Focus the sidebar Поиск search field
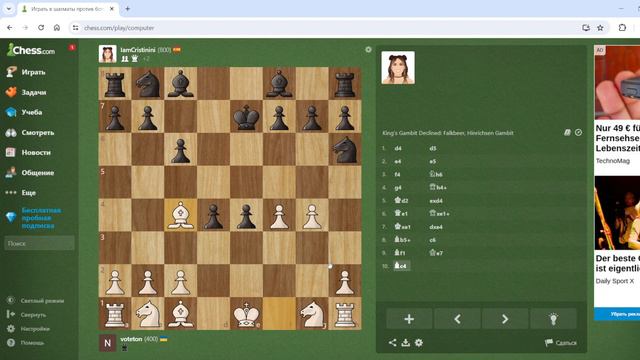This screenshot has width=640, height=360. [x=39, y=243]
